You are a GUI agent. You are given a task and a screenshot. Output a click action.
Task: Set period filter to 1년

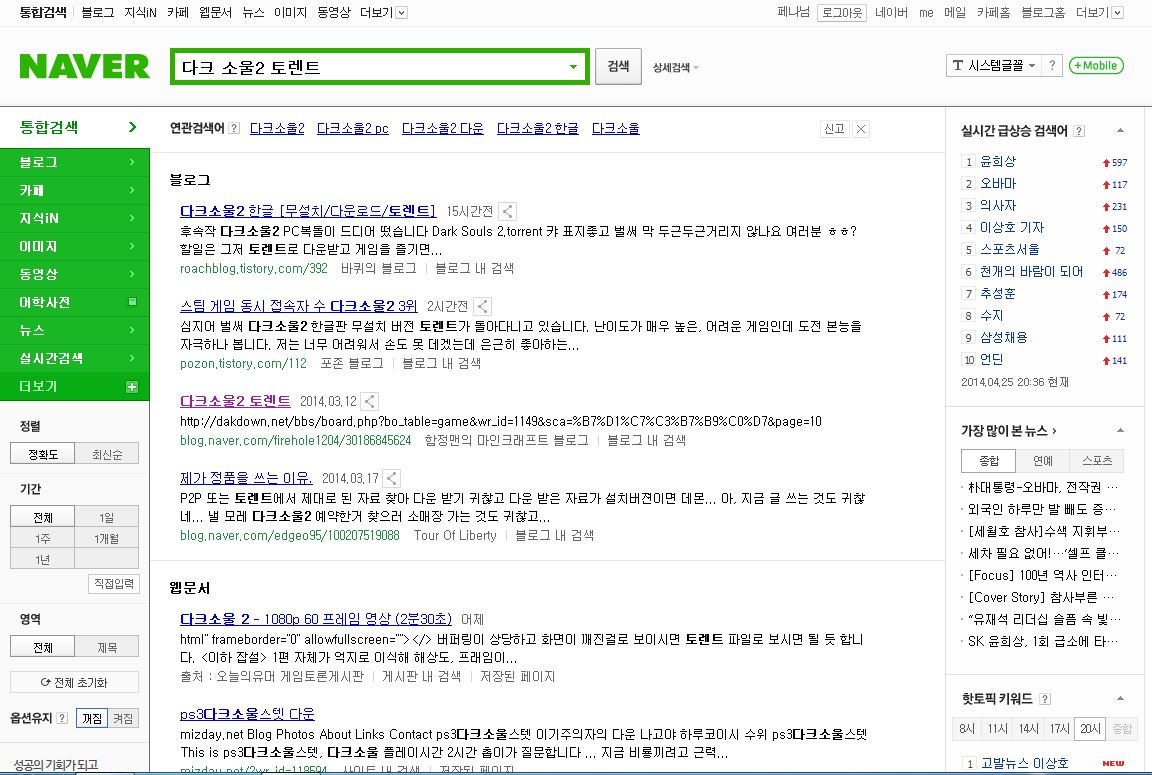click(43, 559)
